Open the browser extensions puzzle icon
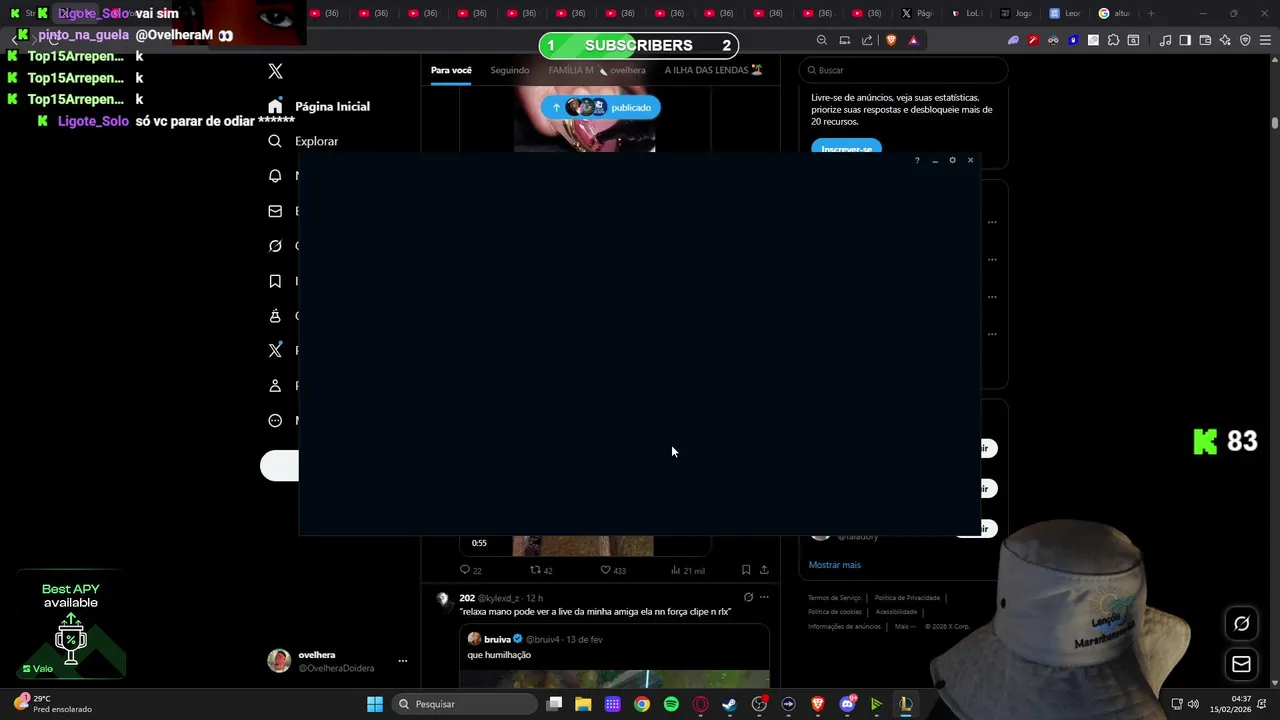Image resolution: width=1280 pixels, height=720 pixels. (1113, 40)
